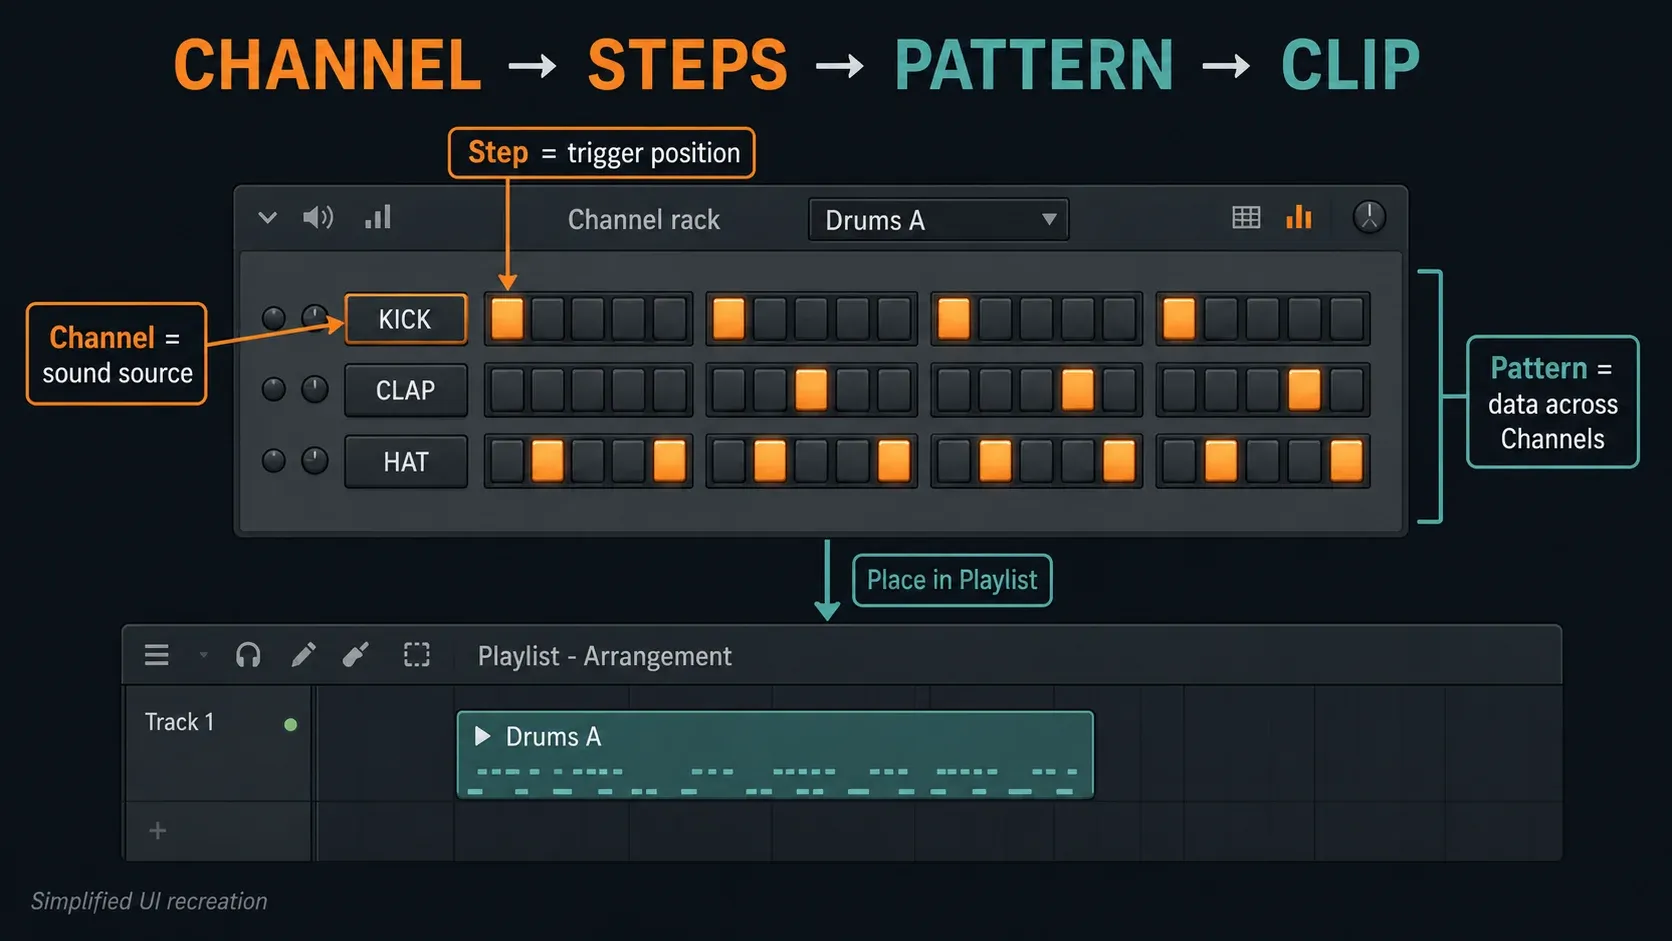The width and height of the screenshot is (1672, 941).
Task: Click the smaller left knob on the HAT row
Action: click(x=273, y=461)
